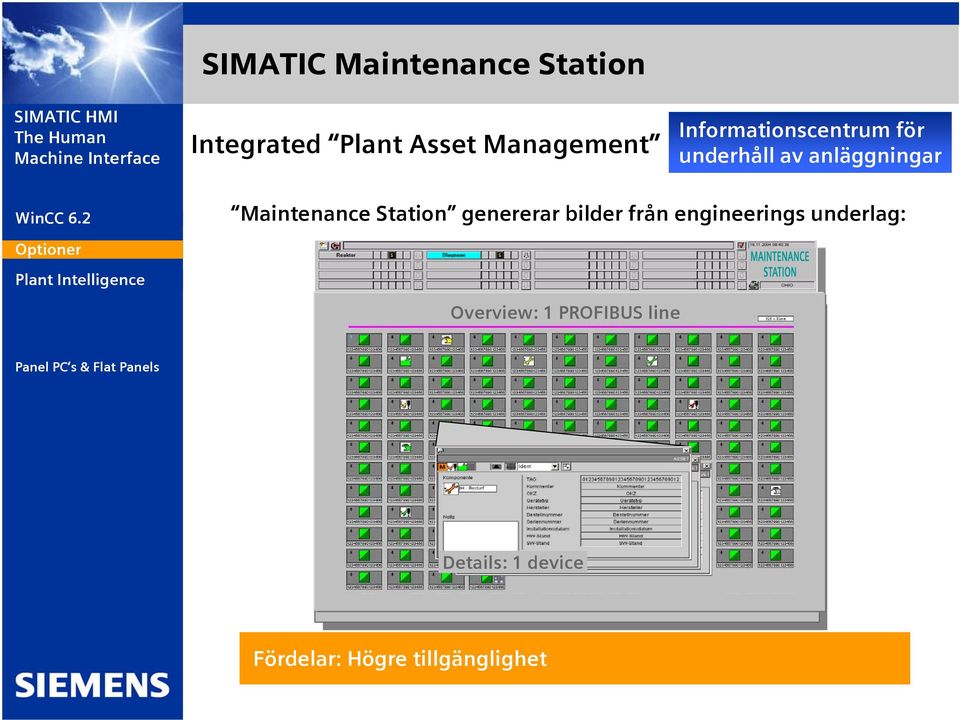Open the first green device tile in overview
The width and height of the screenshot is (960, 720).
(364, 340)
